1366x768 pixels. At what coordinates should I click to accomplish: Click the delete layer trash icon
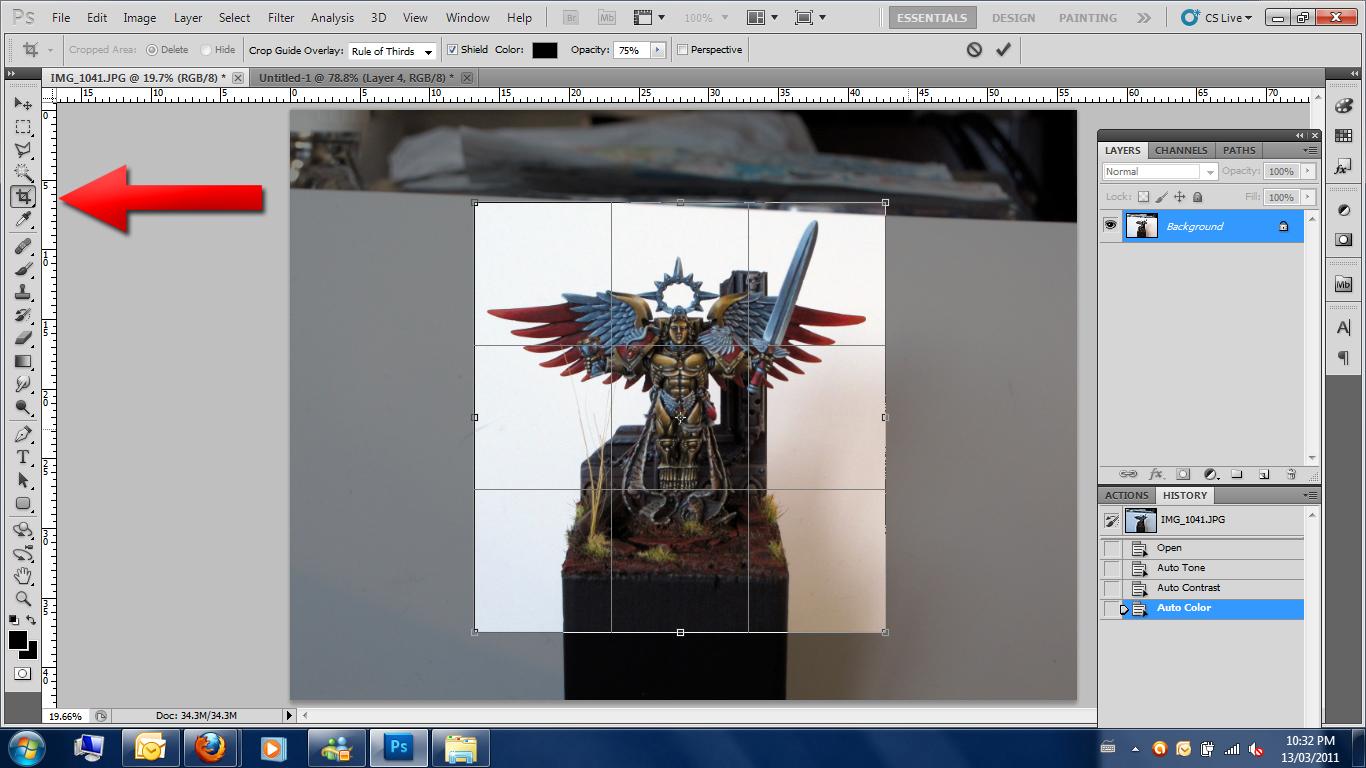coord(1291,474)
